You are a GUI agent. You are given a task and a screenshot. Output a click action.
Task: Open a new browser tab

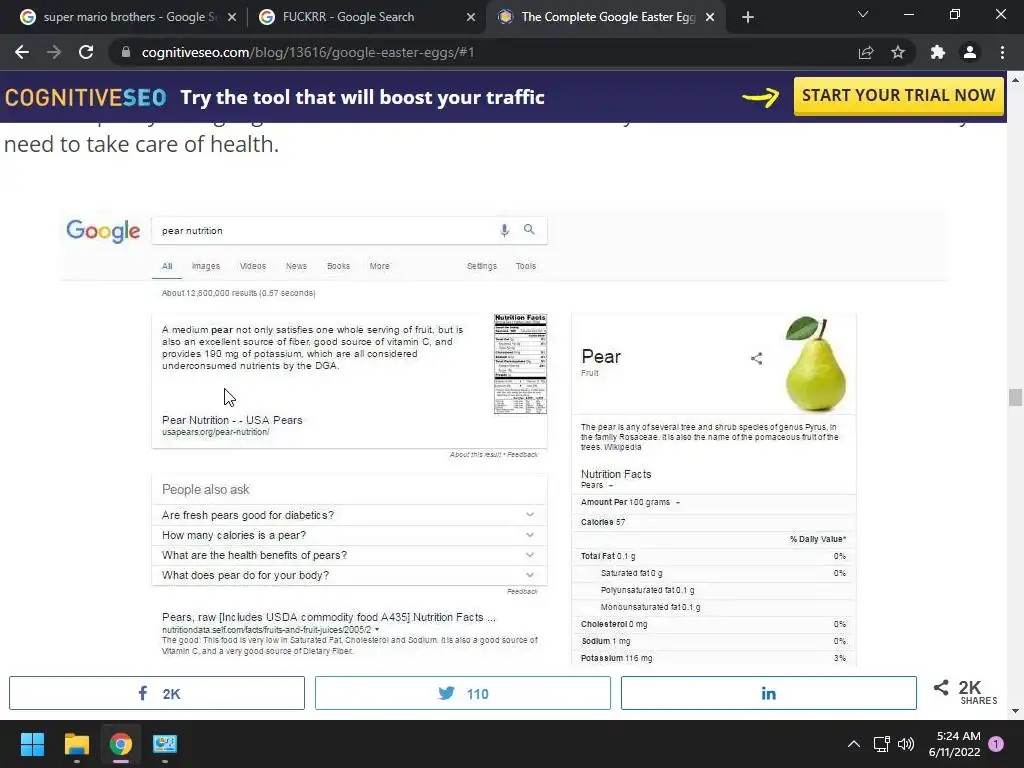point(748,17)
